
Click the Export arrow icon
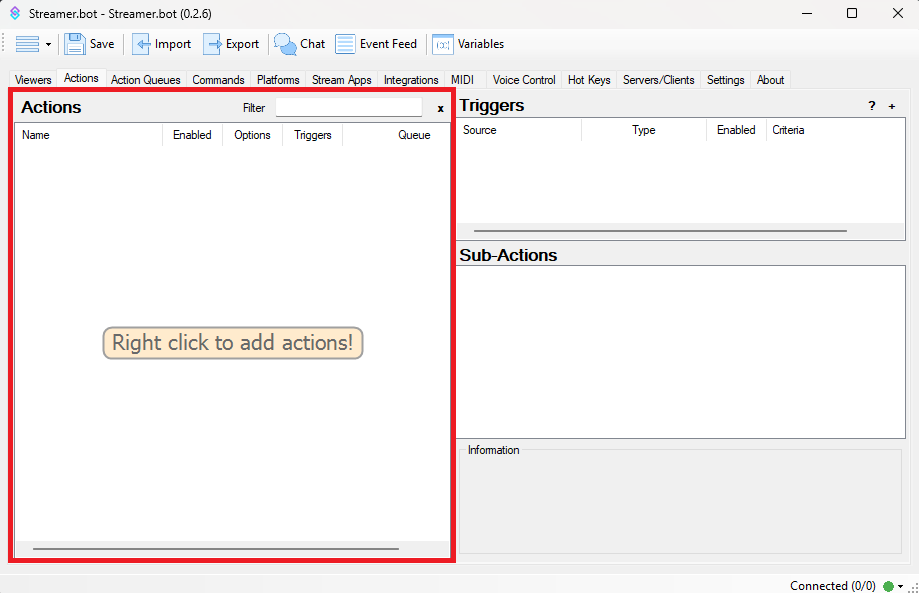[x=212, y=44]
